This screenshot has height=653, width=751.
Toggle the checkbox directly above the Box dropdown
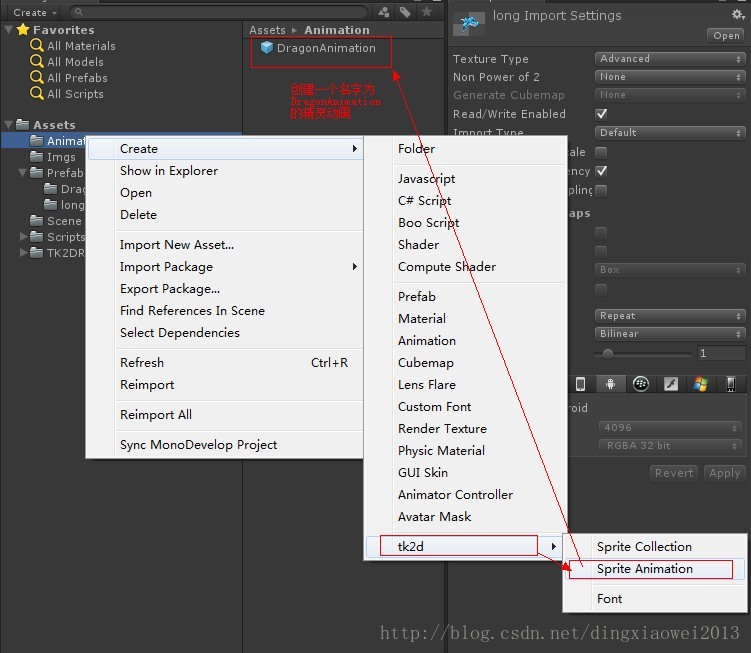coord(601,252)
